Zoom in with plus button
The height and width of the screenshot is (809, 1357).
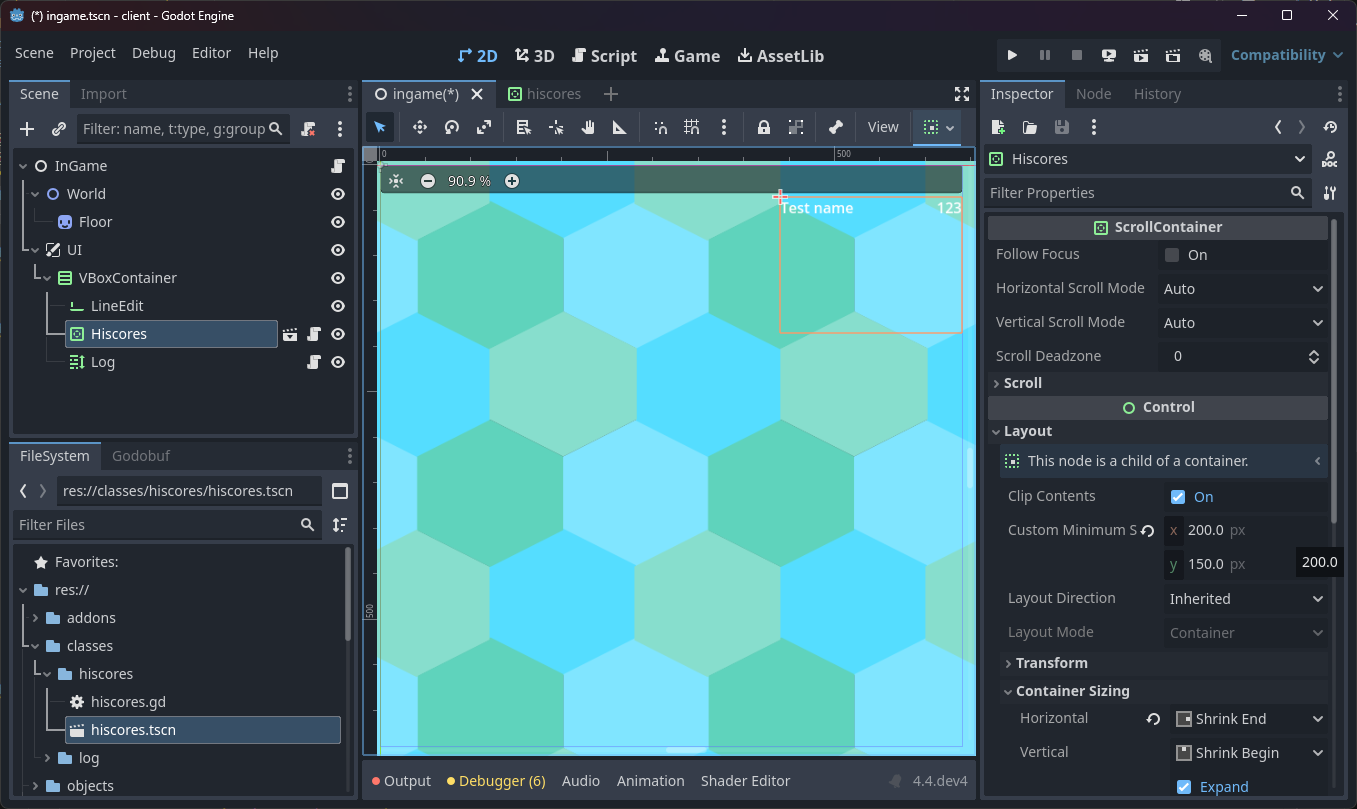(x=512, y=181)
